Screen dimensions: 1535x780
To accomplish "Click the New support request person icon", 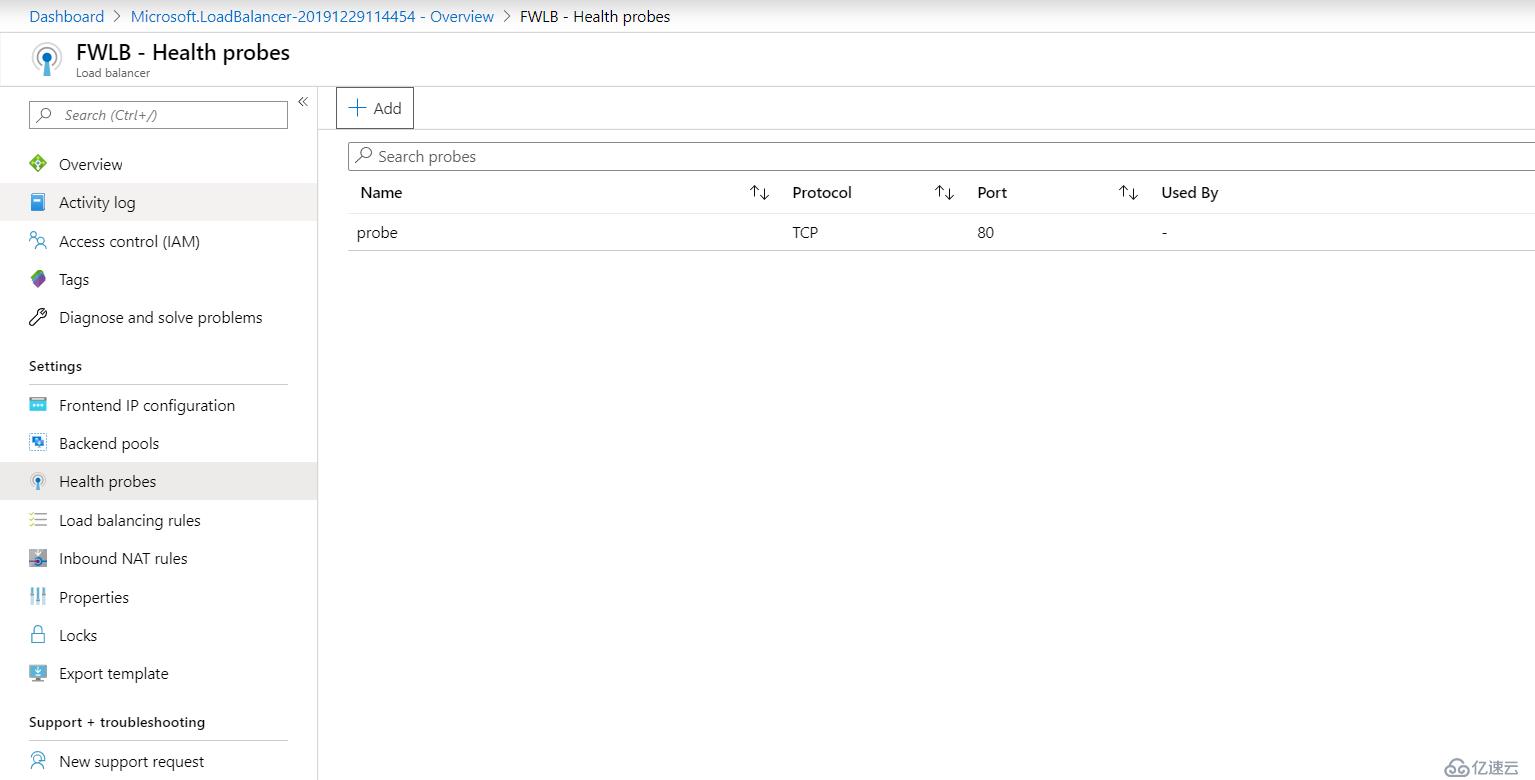I will pyautogui.click(x=38, y=761).
